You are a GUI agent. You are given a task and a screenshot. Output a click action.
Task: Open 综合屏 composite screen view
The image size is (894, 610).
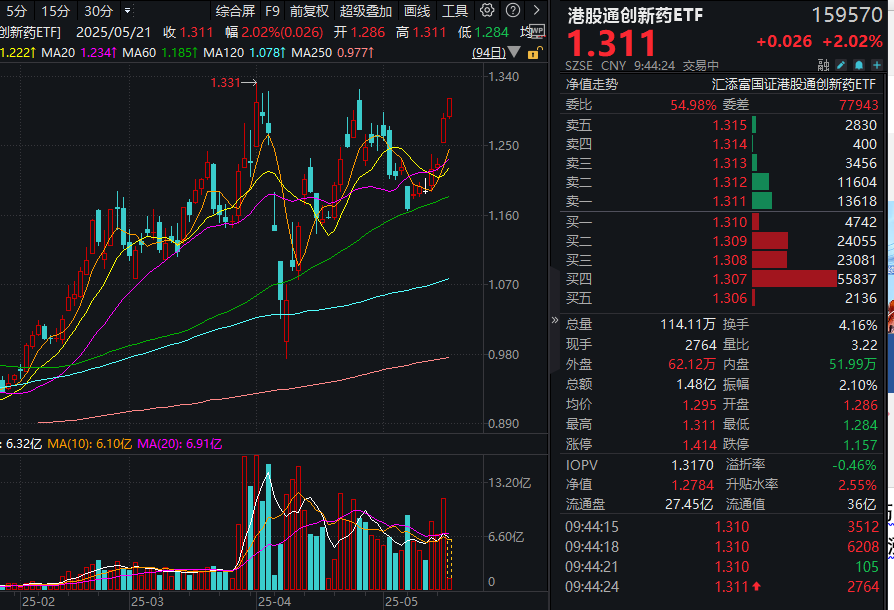(236, 13)
